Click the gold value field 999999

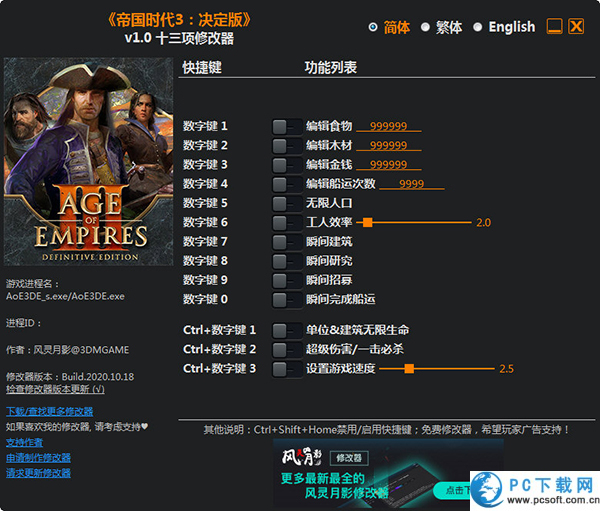point(388,165)
